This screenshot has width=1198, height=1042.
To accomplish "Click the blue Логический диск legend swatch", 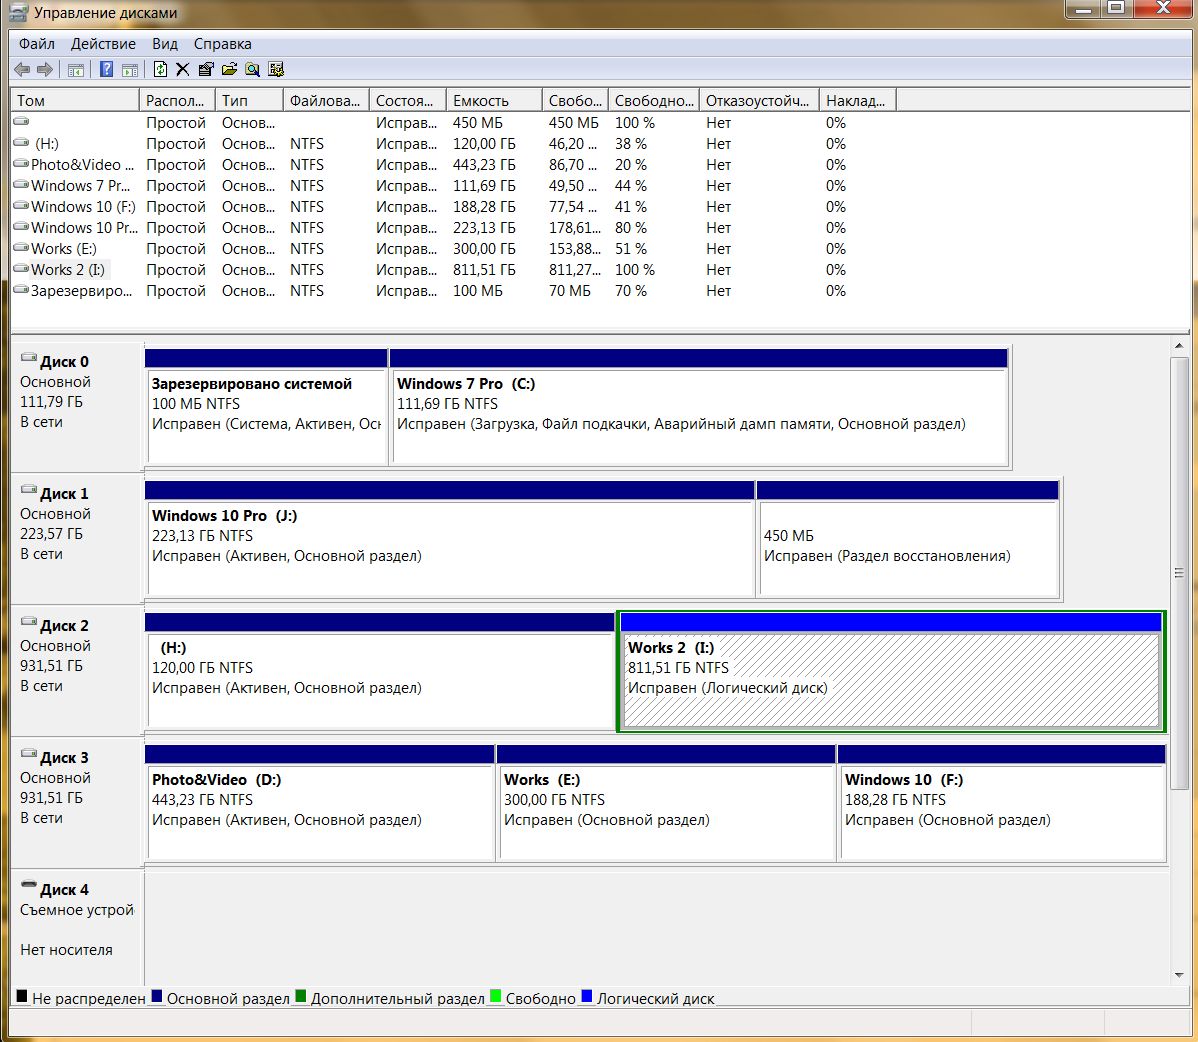I will point(587,997).
